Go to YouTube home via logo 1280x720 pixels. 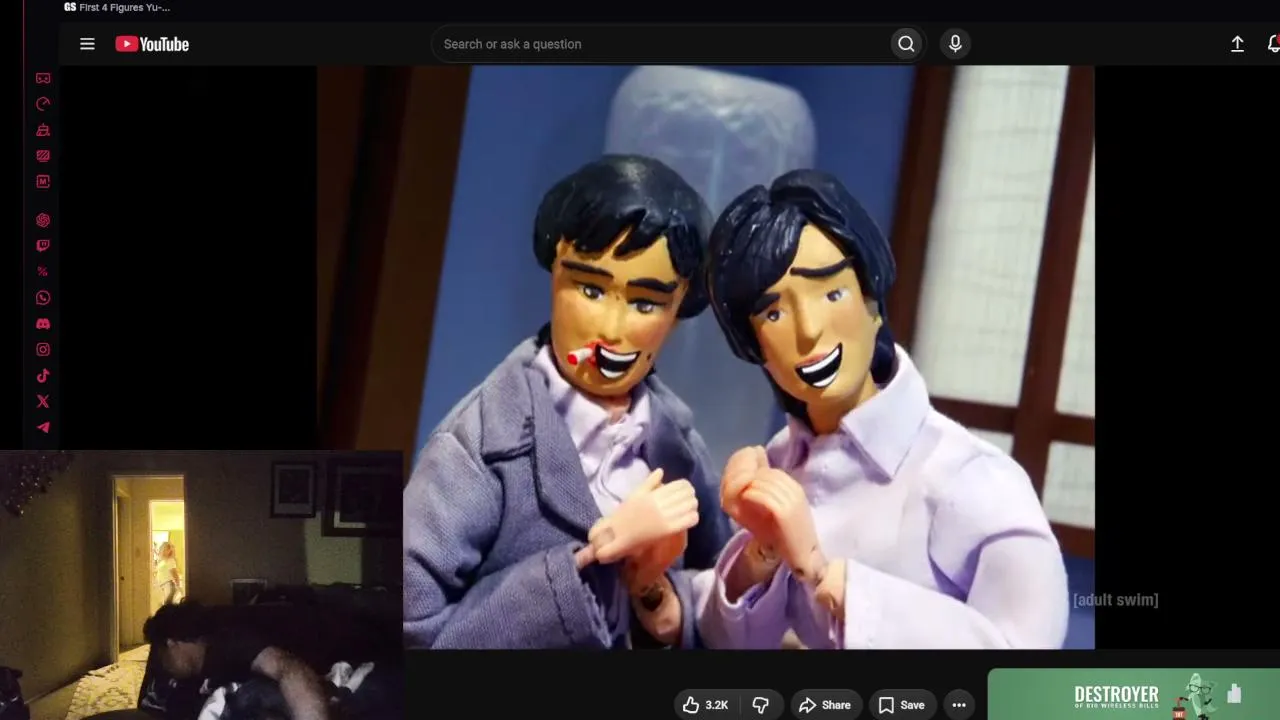(x=152, y=44)
